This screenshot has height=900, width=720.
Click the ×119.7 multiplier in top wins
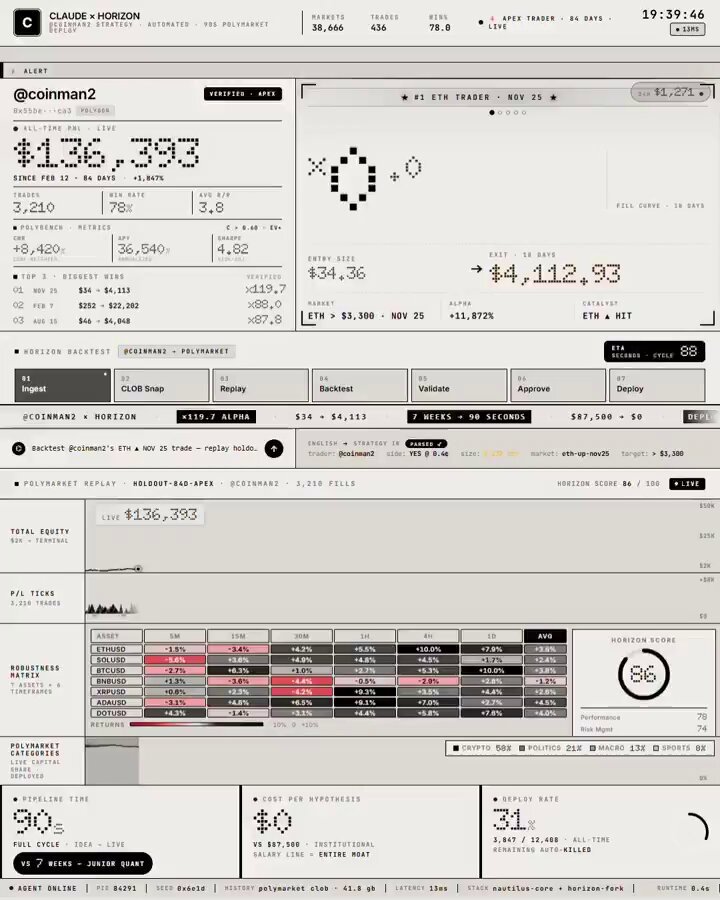(x=265, y=289)
